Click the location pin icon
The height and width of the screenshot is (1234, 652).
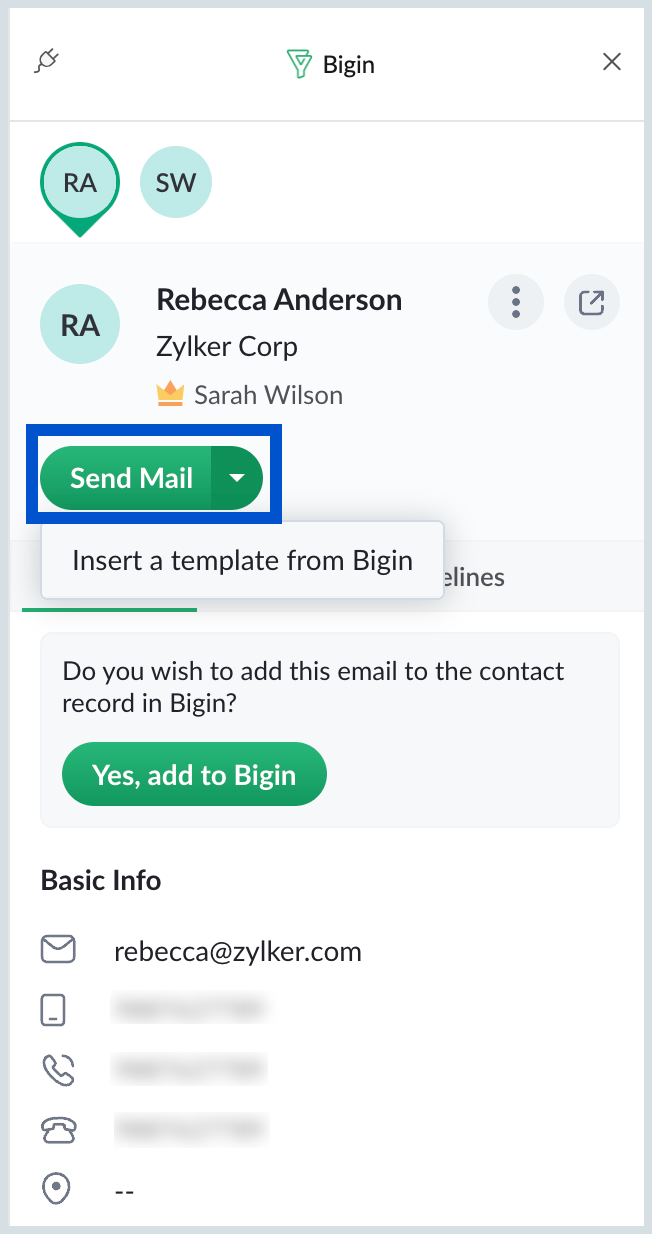[x=57, y=1190]
